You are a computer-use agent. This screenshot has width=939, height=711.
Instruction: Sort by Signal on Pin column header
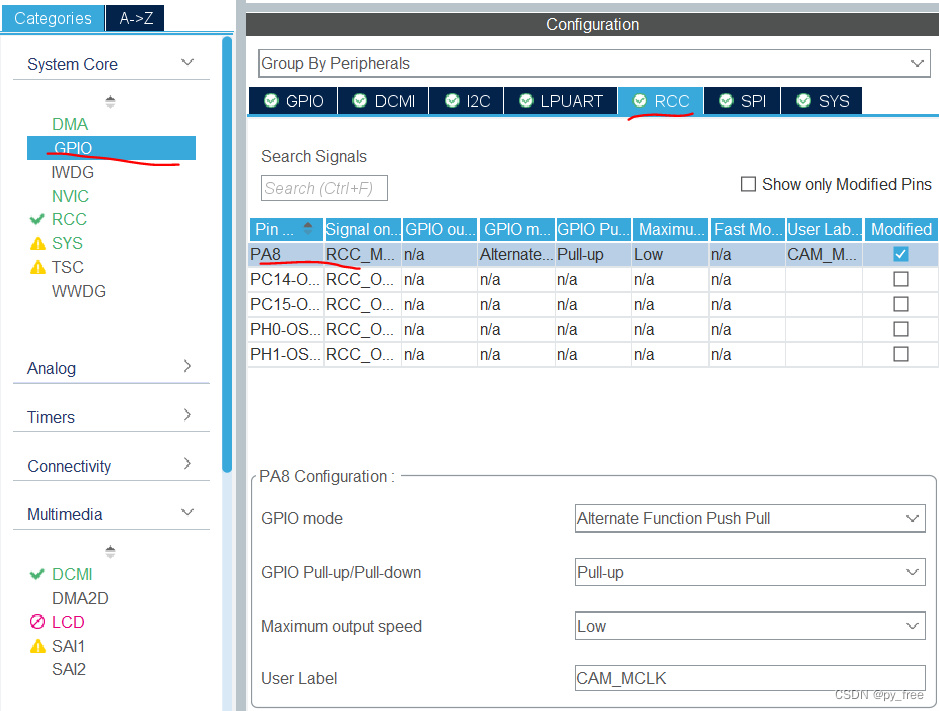[362, 229]
